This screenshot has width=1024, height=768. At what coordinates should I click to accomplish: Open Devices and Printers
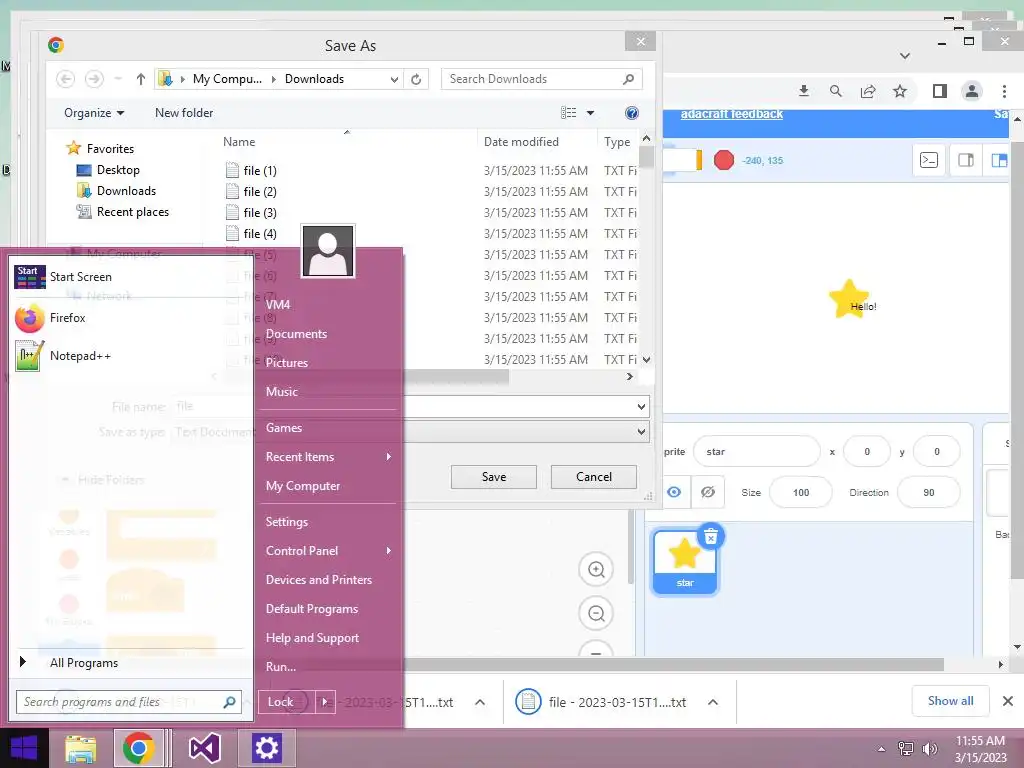319,580
